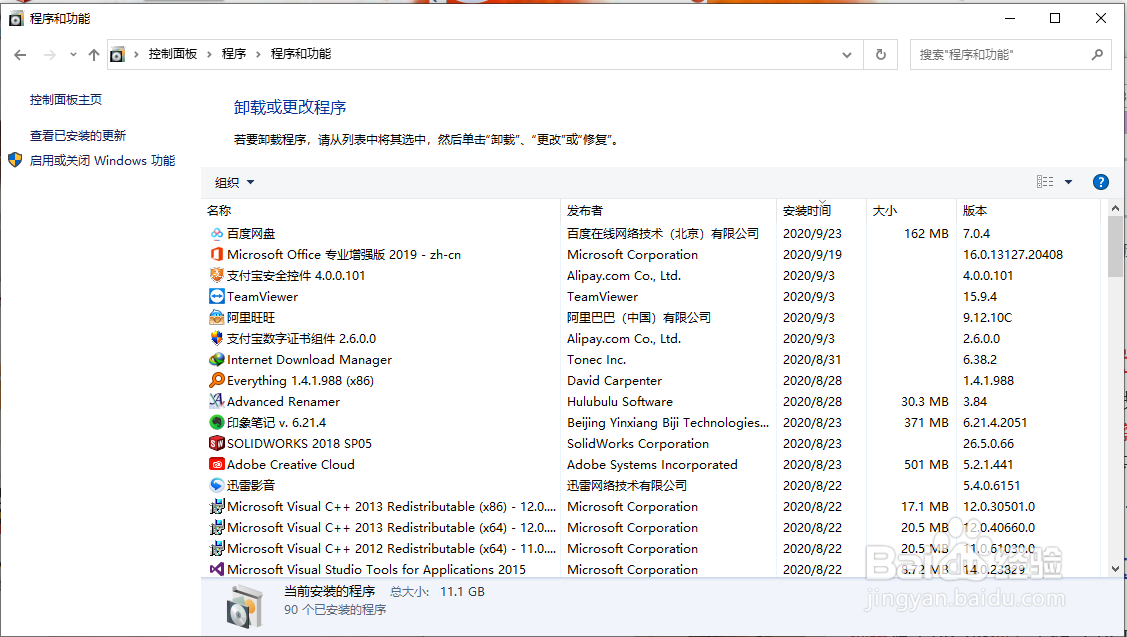The image size is (1127, 637).
Task: Click the Visual C++ 2012 x64 icon
Action: point(216,548)
